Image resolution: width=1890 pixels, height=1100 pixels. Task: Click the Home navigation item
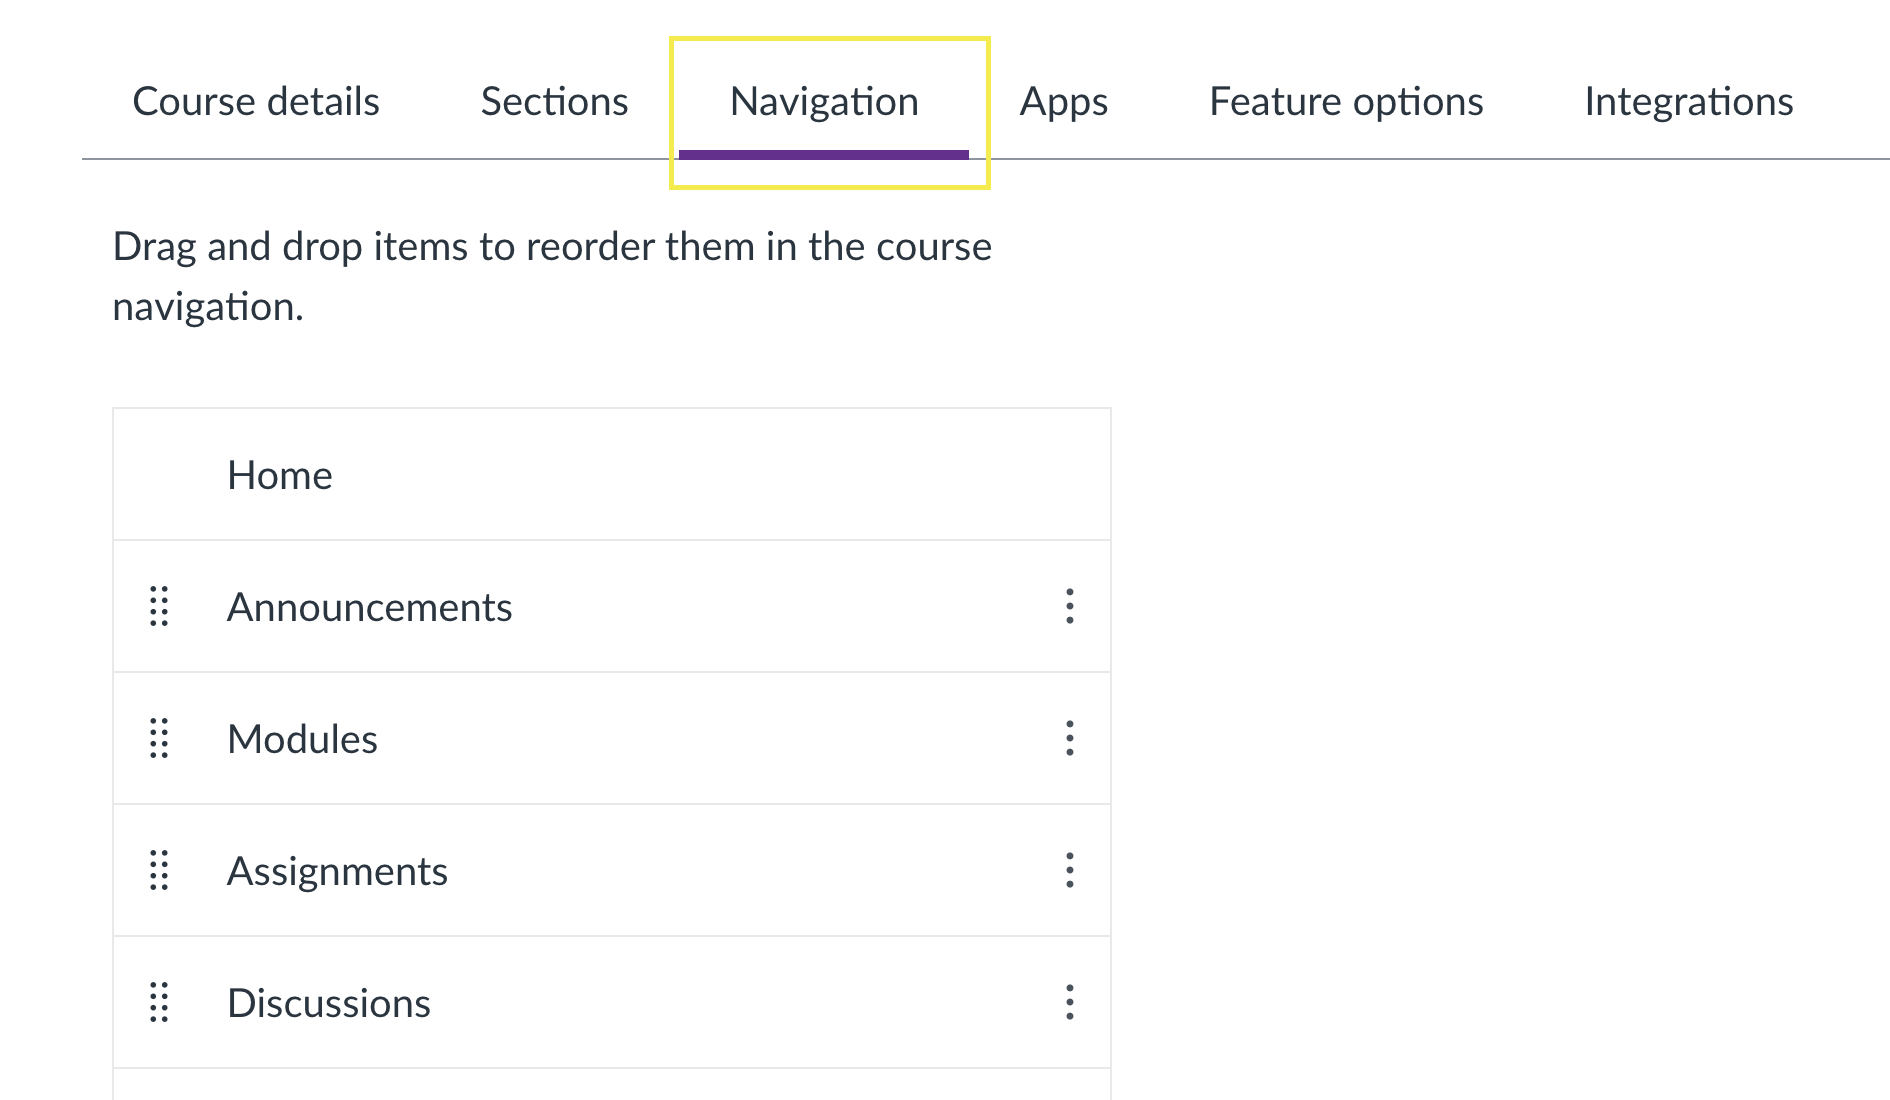(x=280, y=476)
